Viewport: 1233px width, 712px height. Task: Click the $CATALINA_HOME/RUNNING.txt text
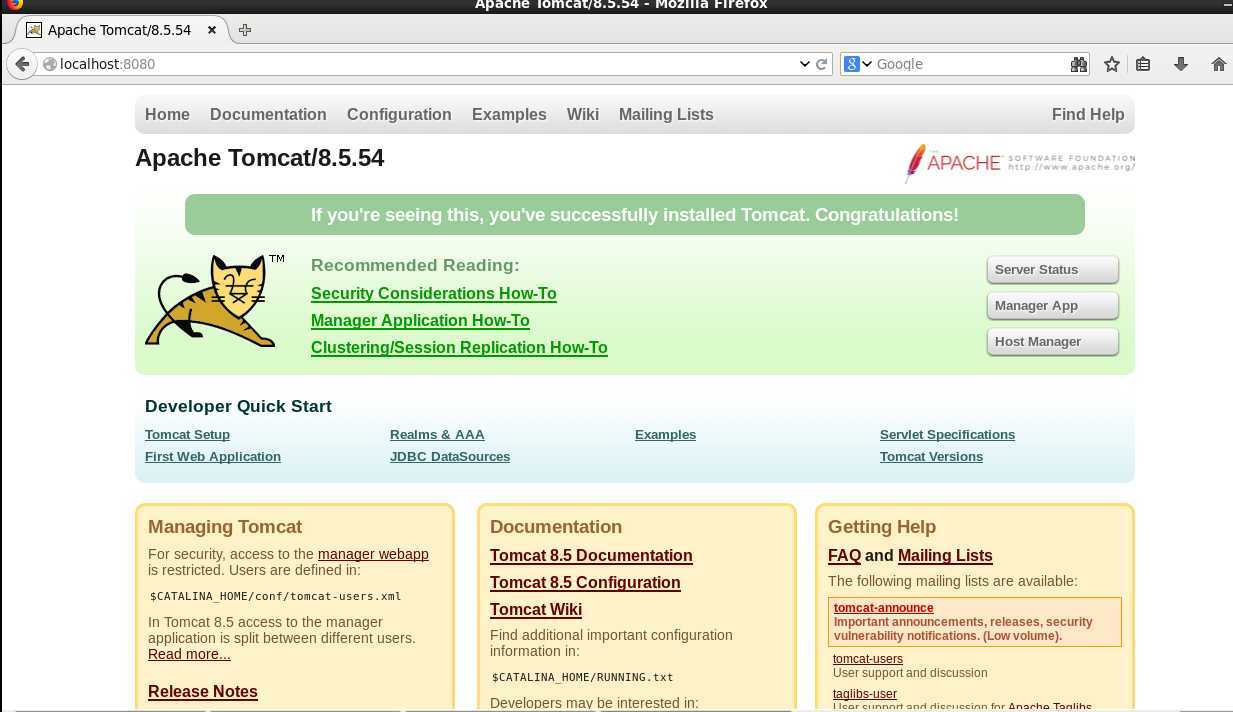[582, 677]
